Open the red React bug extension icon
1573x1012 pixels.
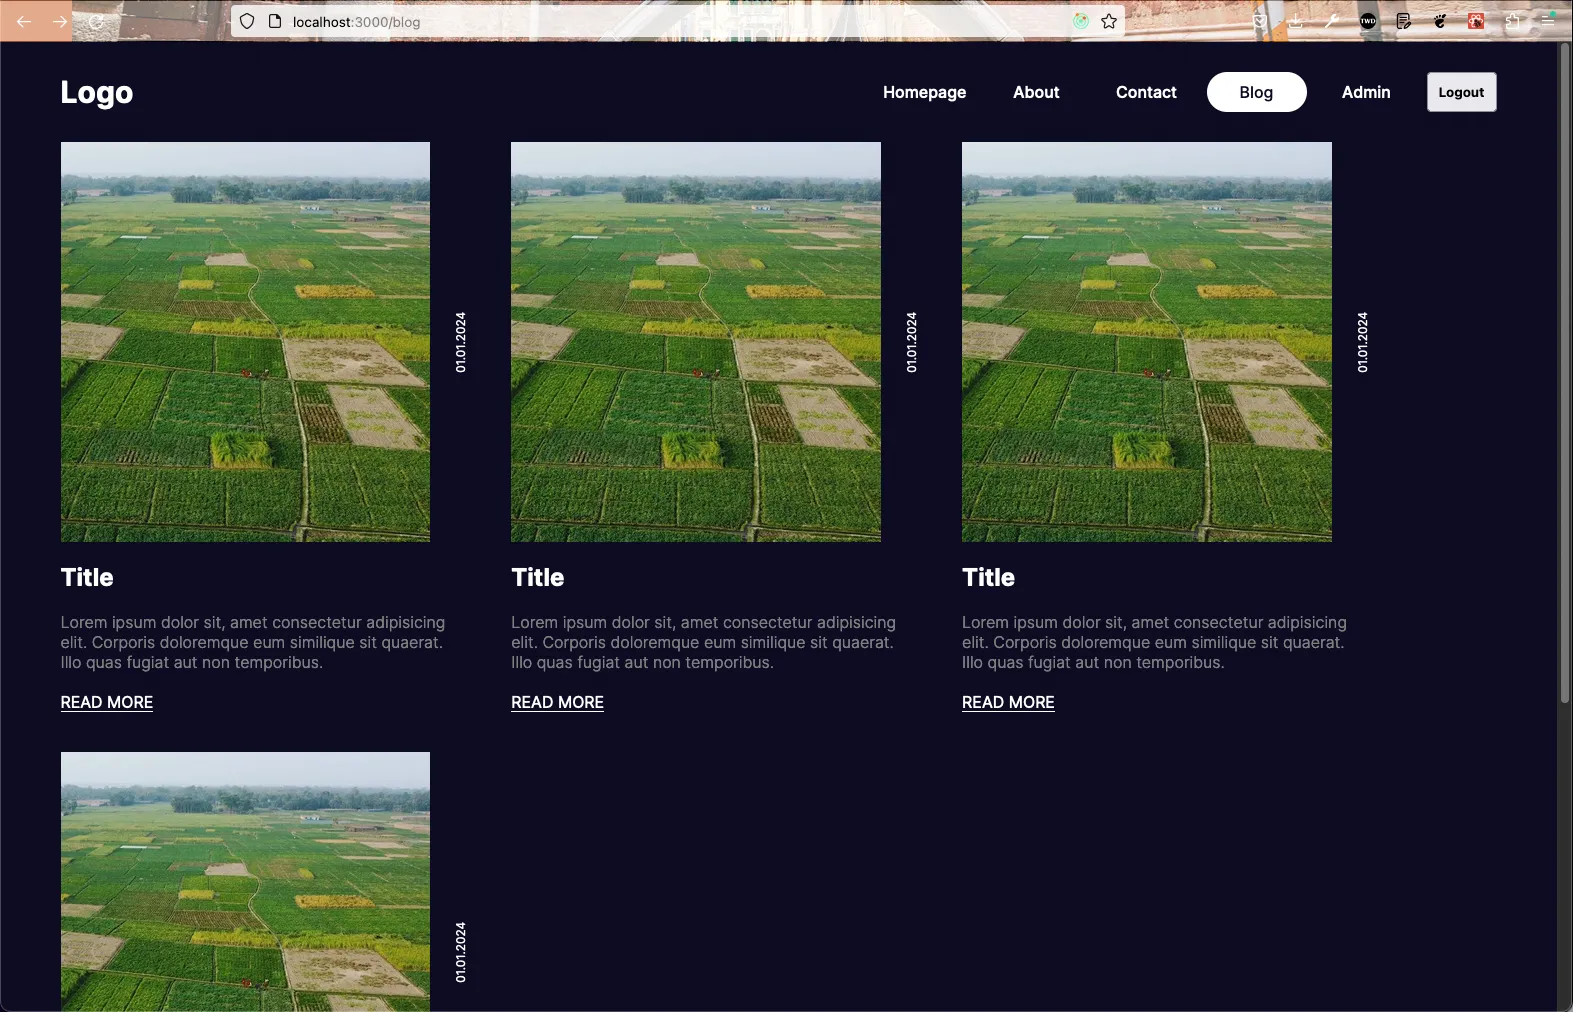pos(1476,21)
